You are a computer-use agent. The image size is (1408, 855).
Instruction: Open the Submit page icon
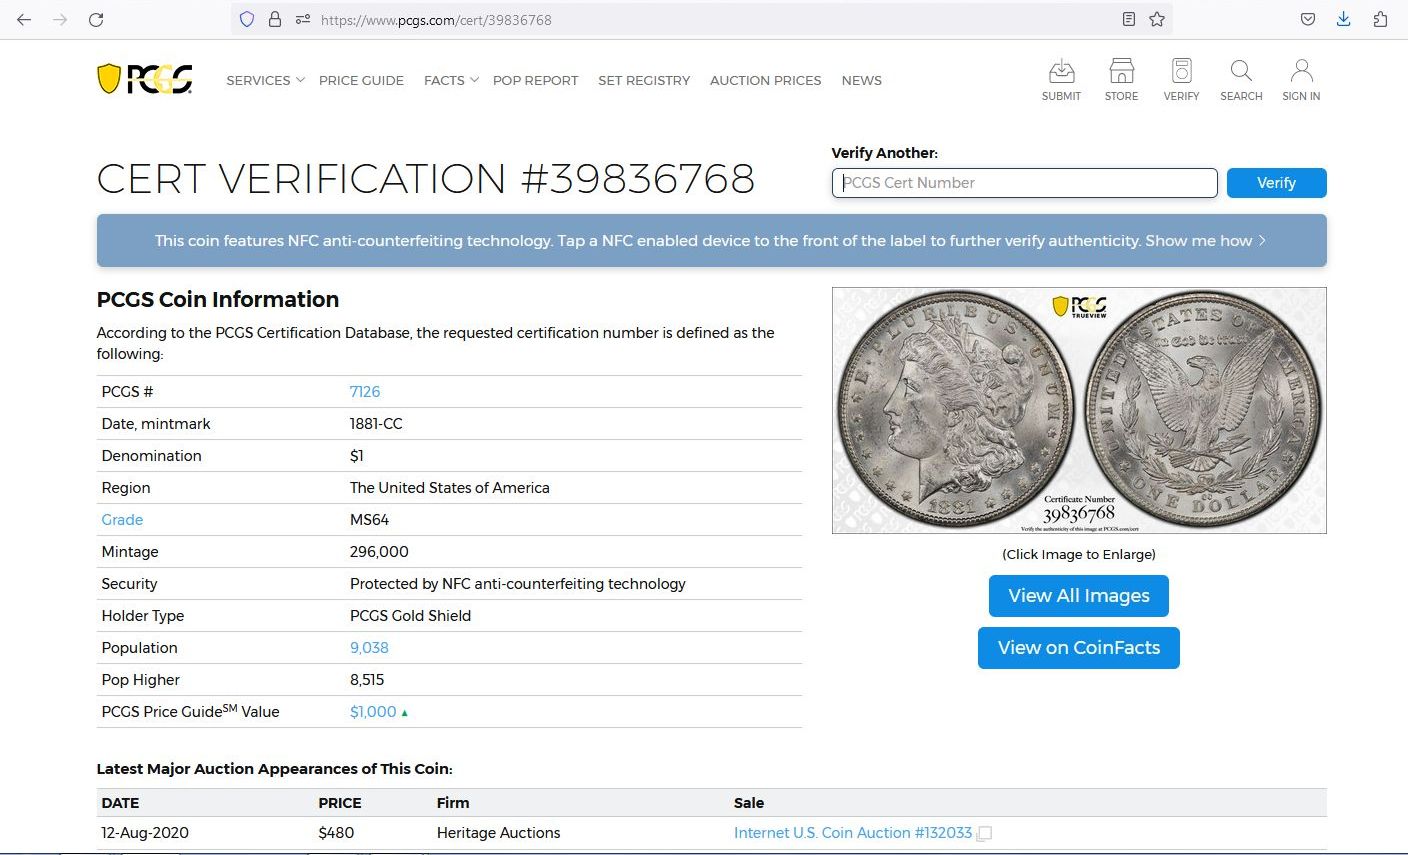pos(1061,80)
